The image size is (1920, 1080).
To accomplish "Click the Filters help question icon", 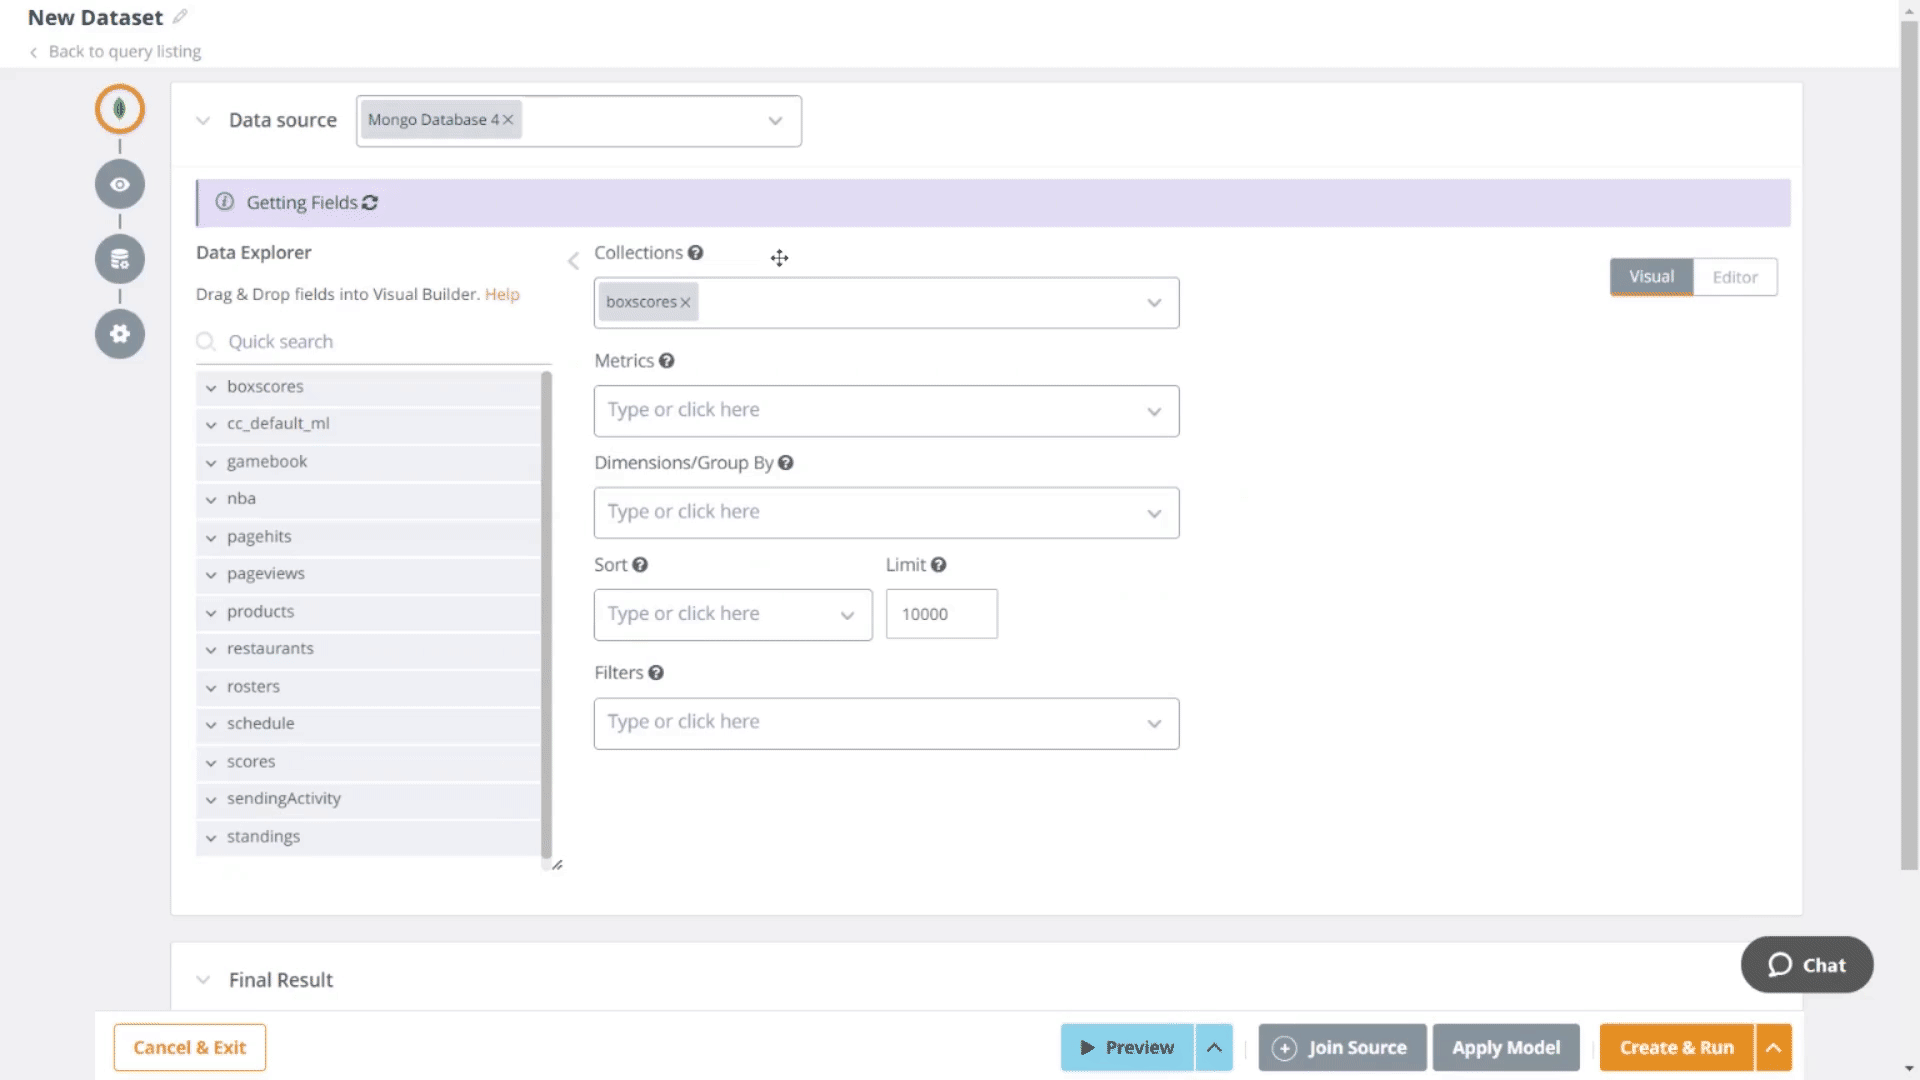I will click(x=656, y=673).
